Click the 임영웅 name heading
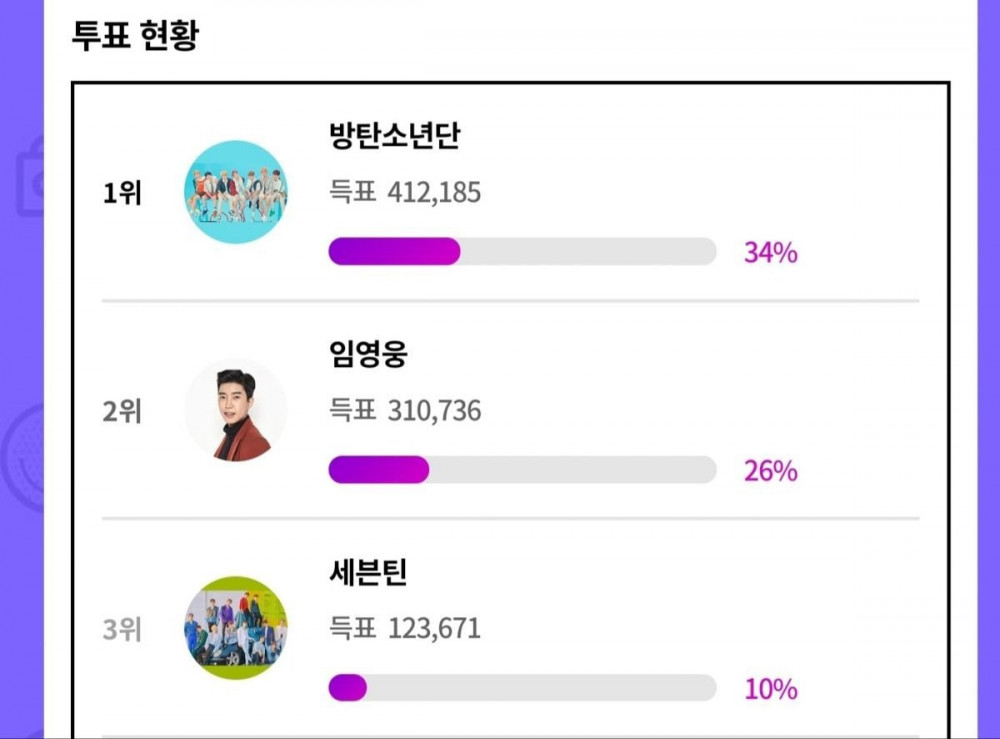 (368, 354)
